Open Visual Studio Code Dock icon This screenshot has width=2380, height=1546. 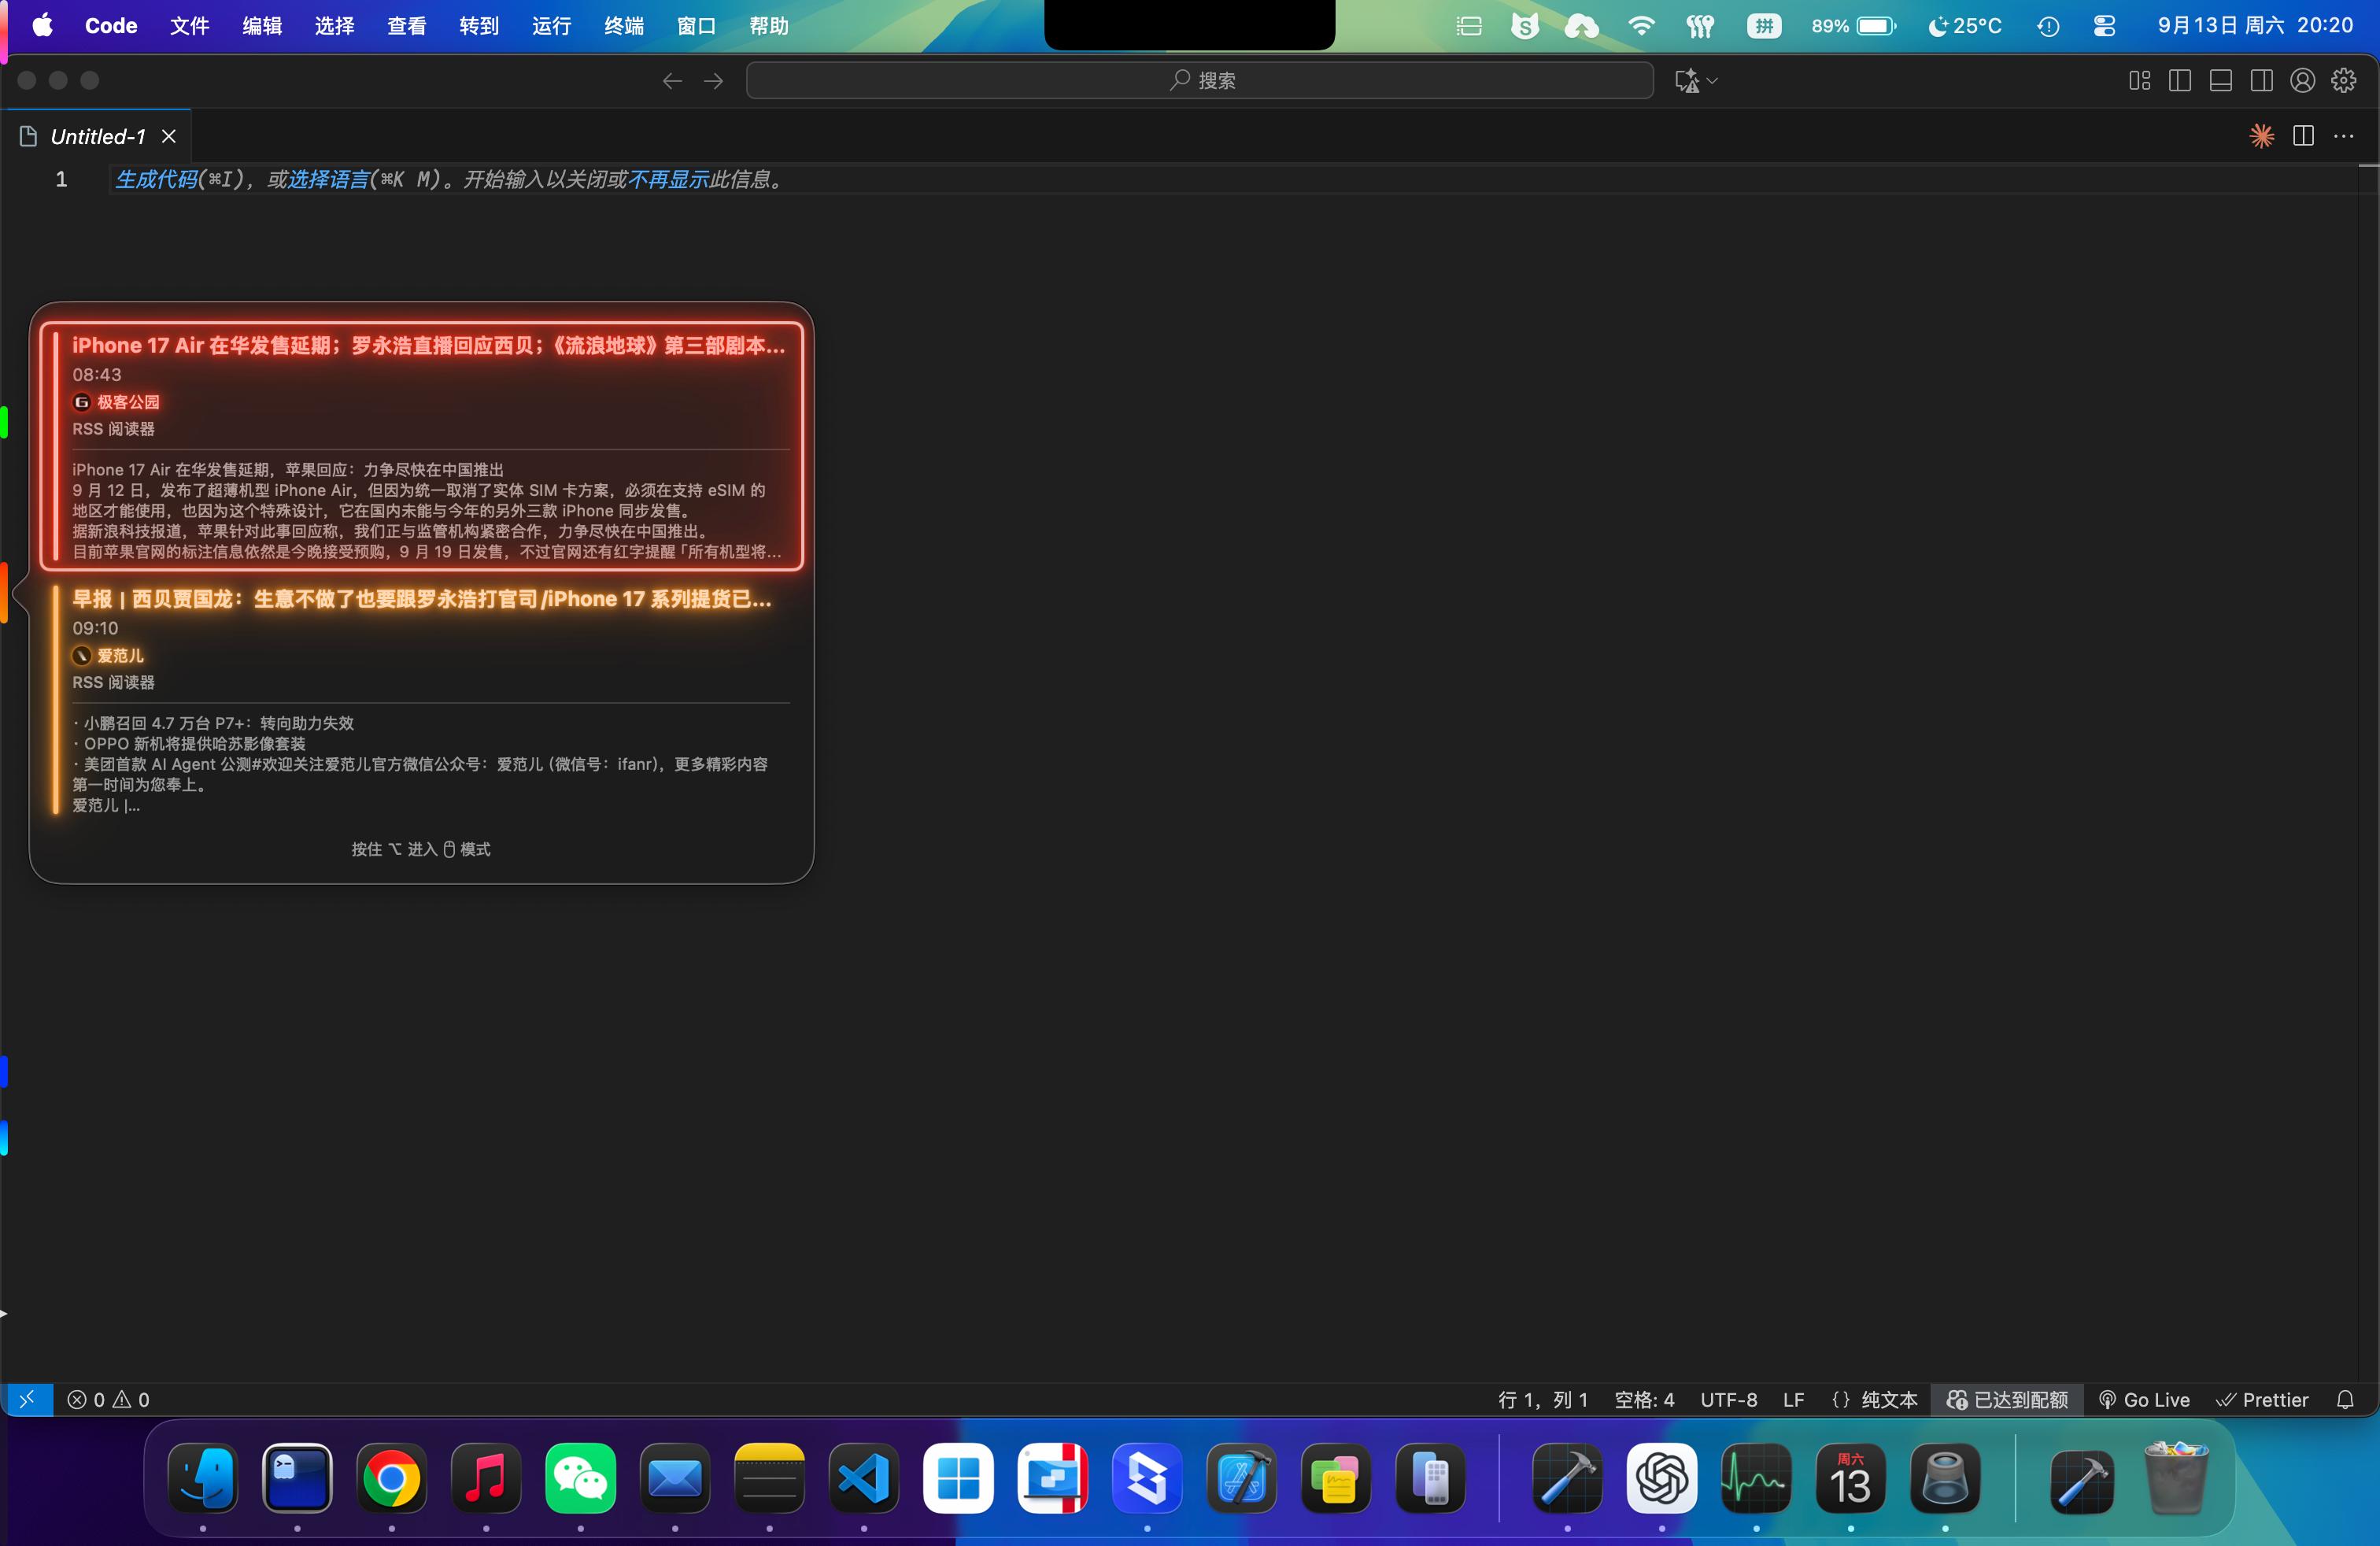click(x=864, y=1478)
